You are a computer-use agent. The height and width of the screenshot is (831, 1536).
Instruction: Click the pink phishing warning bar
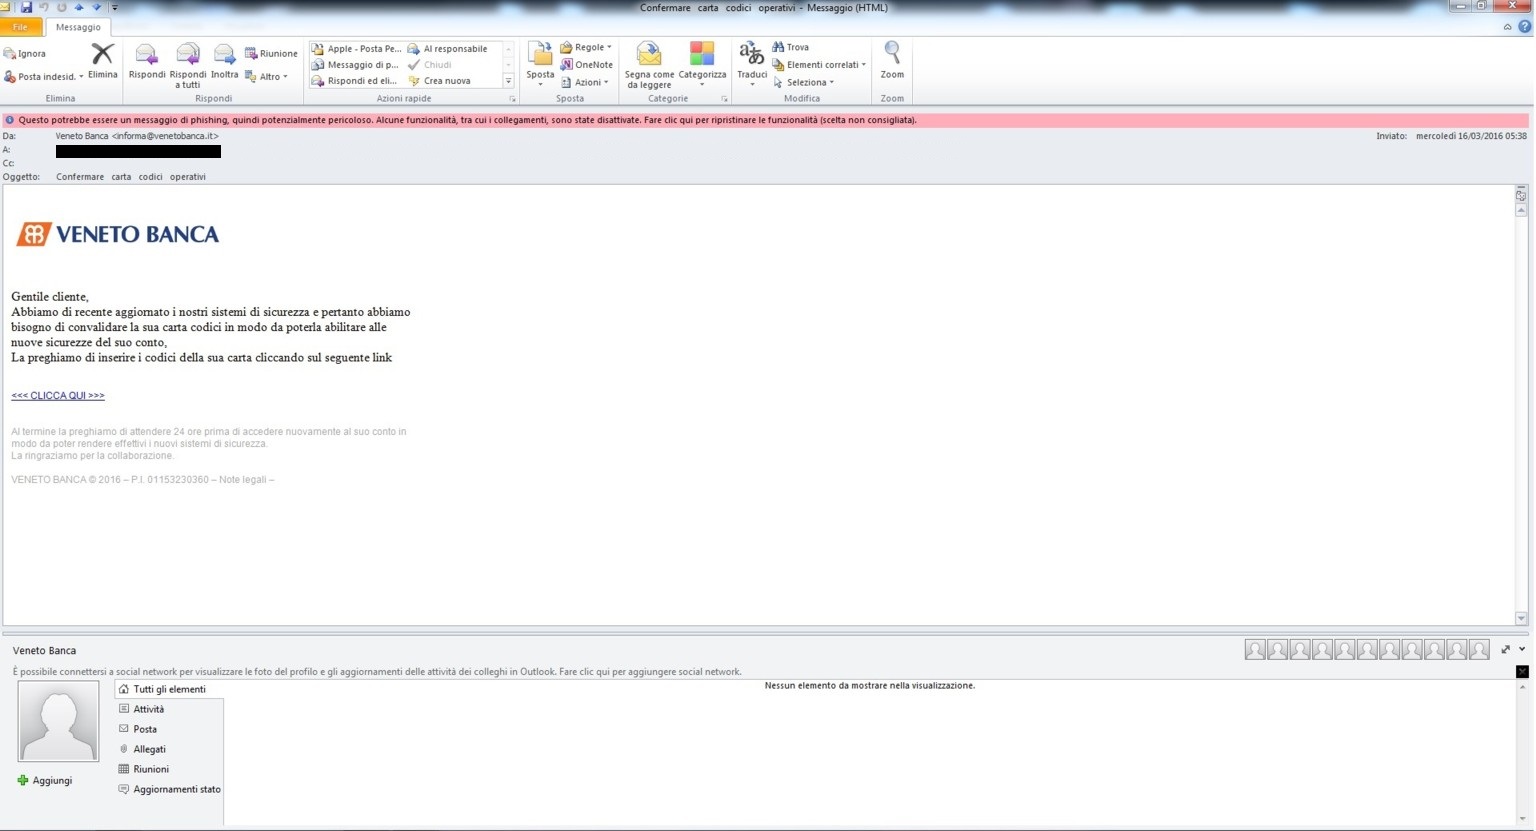[764, 120]
